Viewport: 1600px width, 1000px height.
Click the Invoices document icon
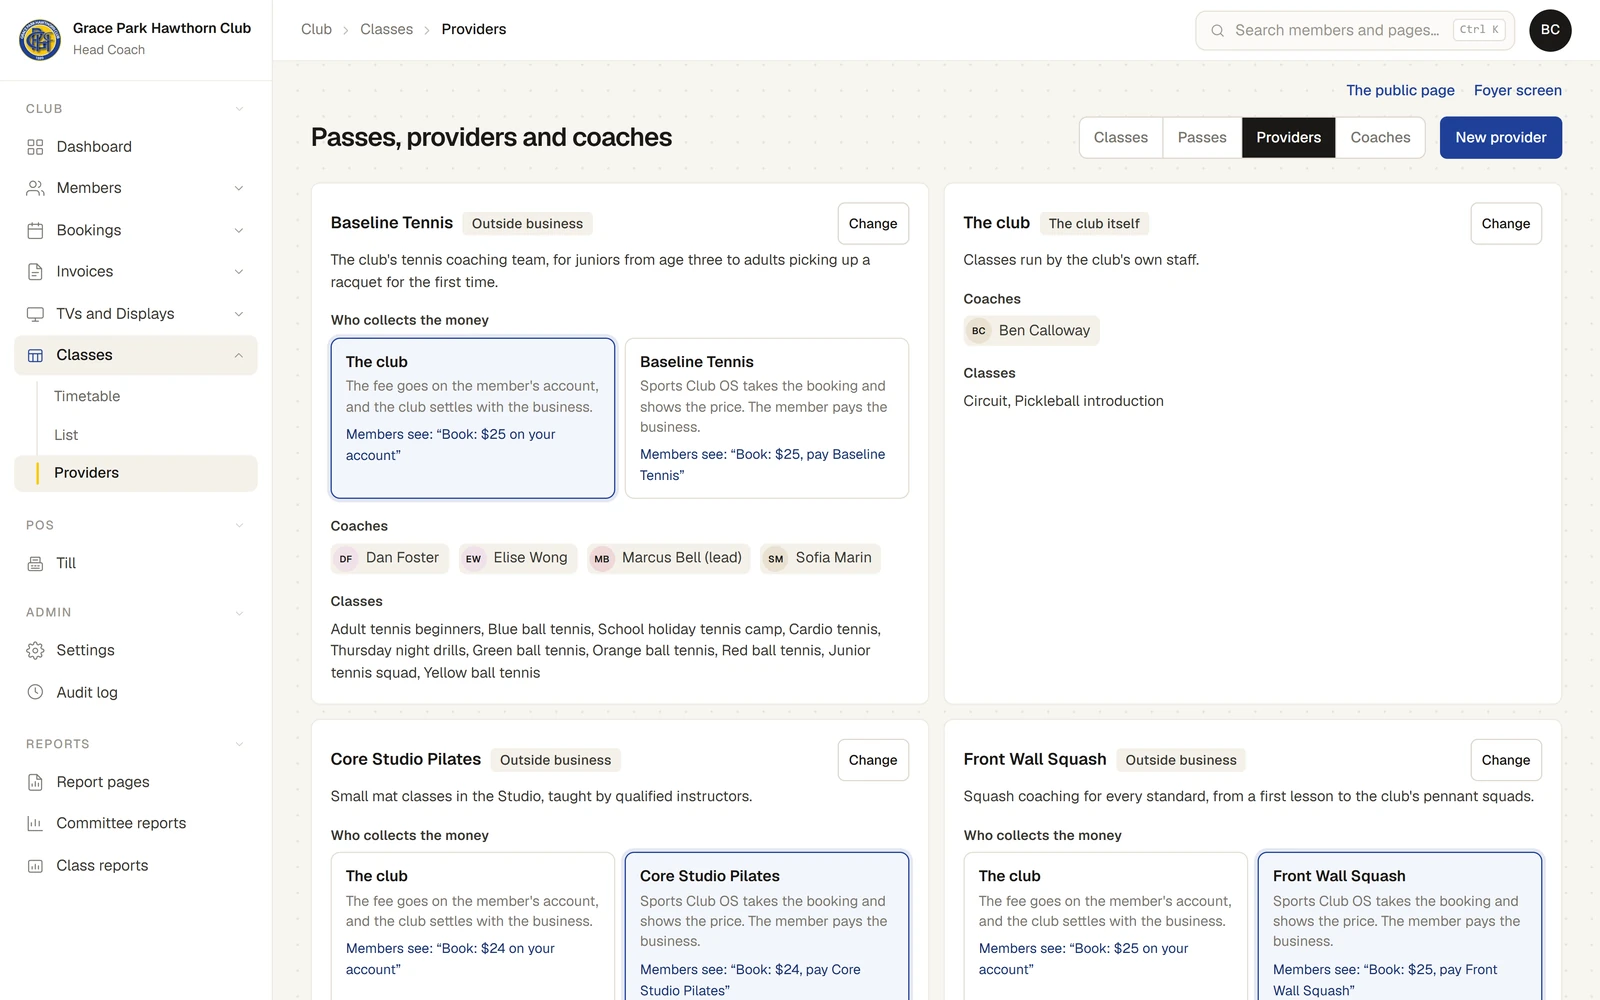[x=35, y=272]
